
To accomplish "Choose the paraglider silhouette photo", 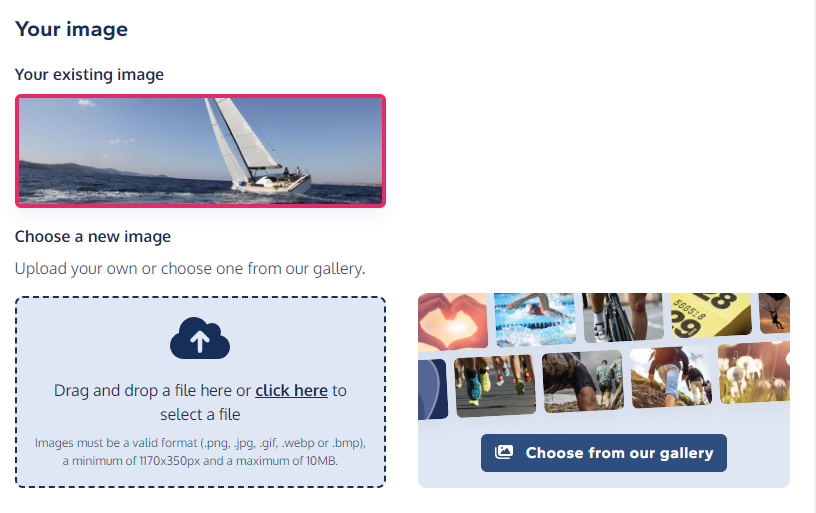I will tap(774, 313).
